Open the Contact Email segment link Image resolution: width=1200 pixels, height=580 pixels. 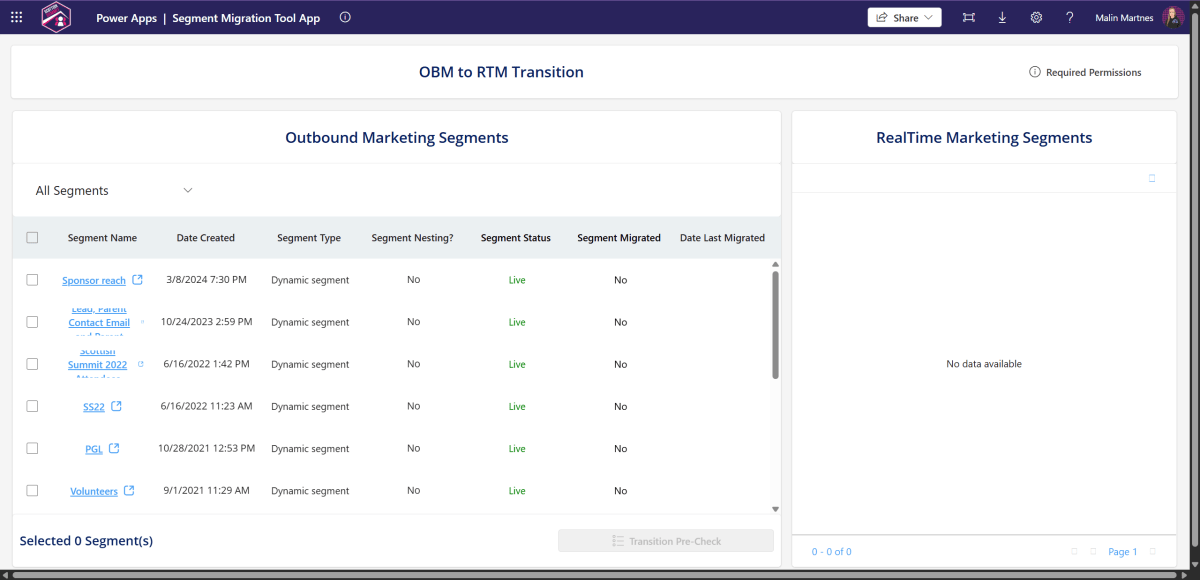[x=99, y=322]
